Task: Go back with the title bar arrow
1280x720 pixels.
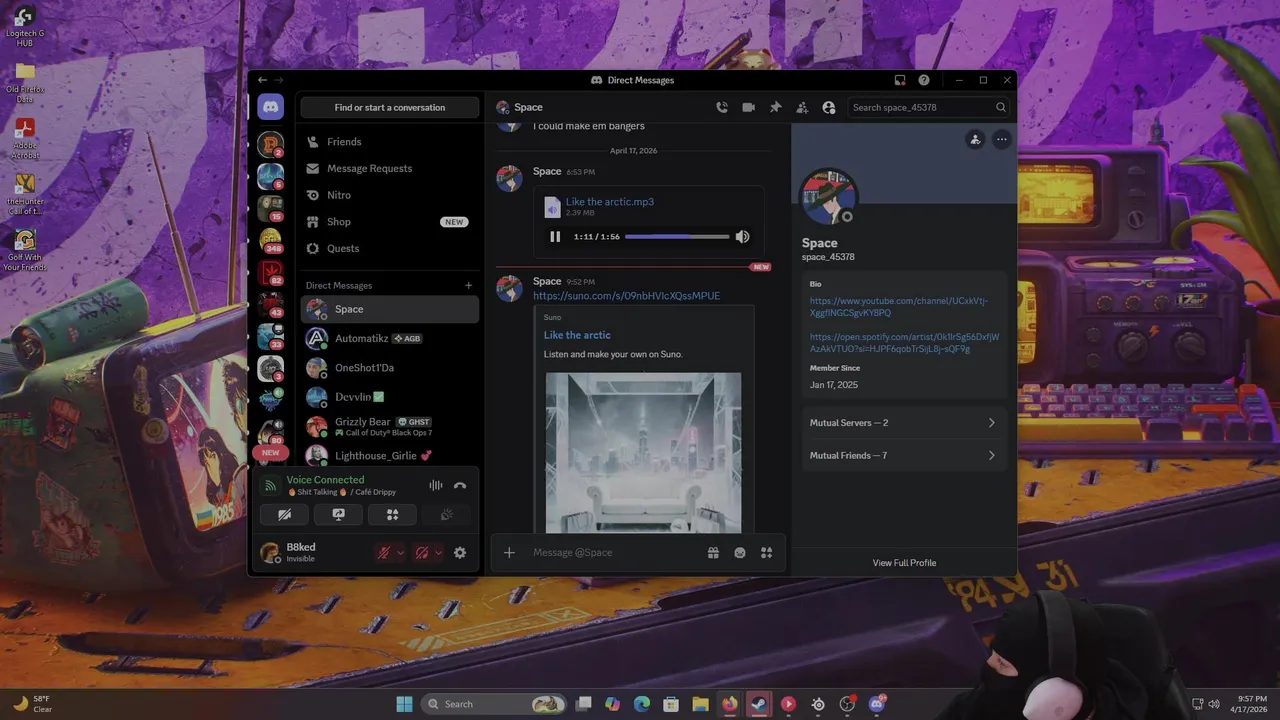Action: [x=262, y=80]
